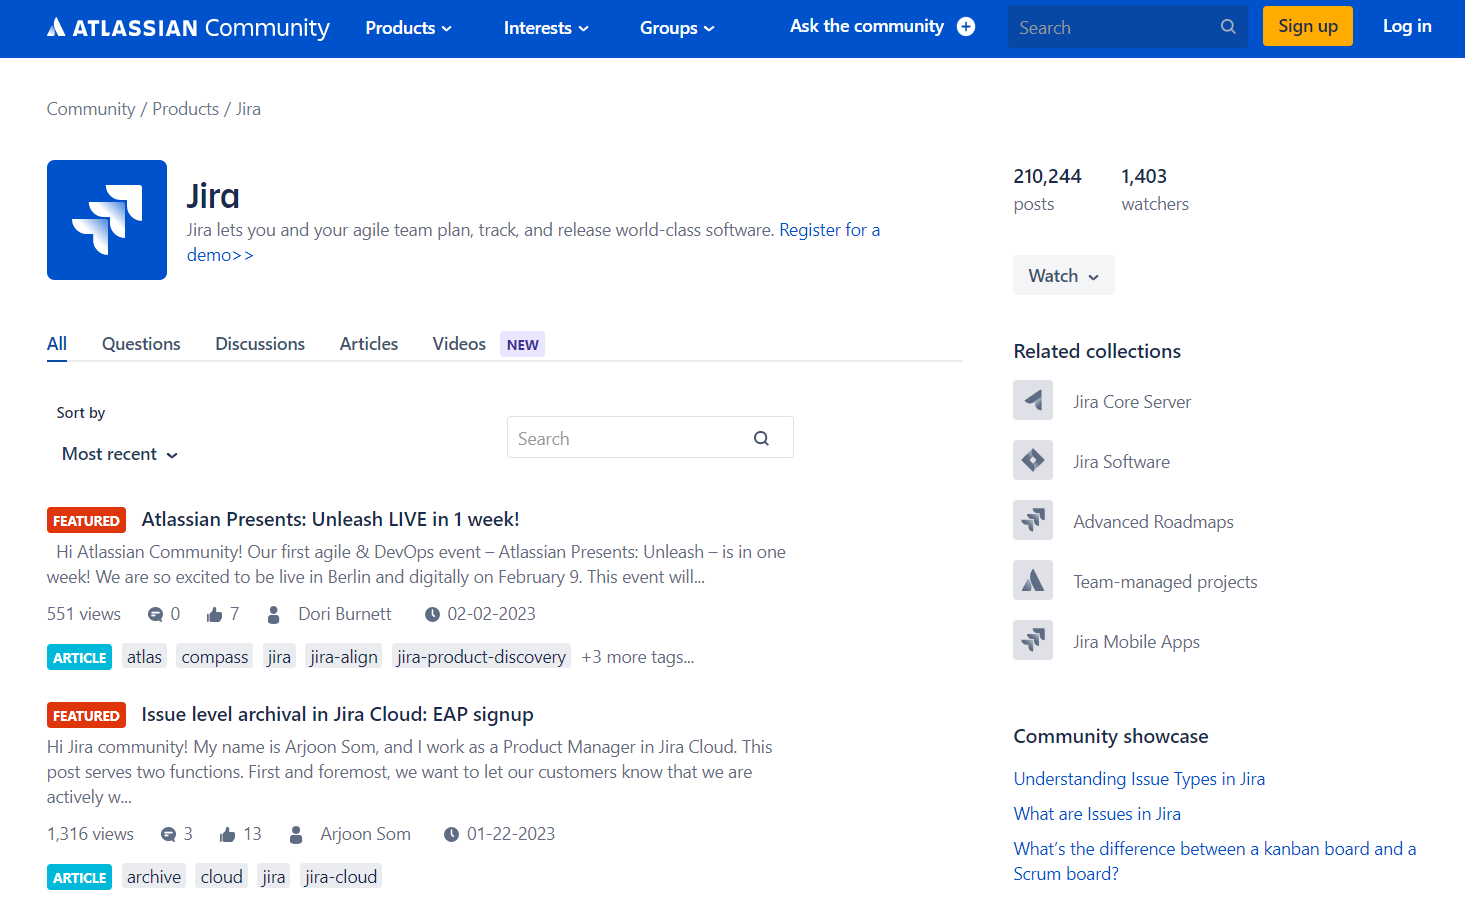Open Jira Software collection link
This screenshot has height=898, width=1465.
coord(1121,462)
